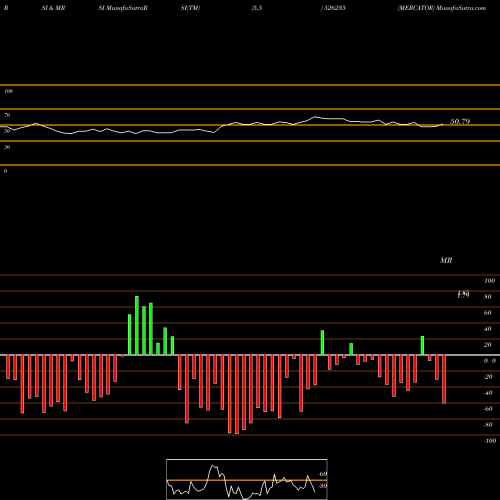This screenshot has width=500, height=500.
Task: Click the 69 label in mini chart
Action: [323, 474]
